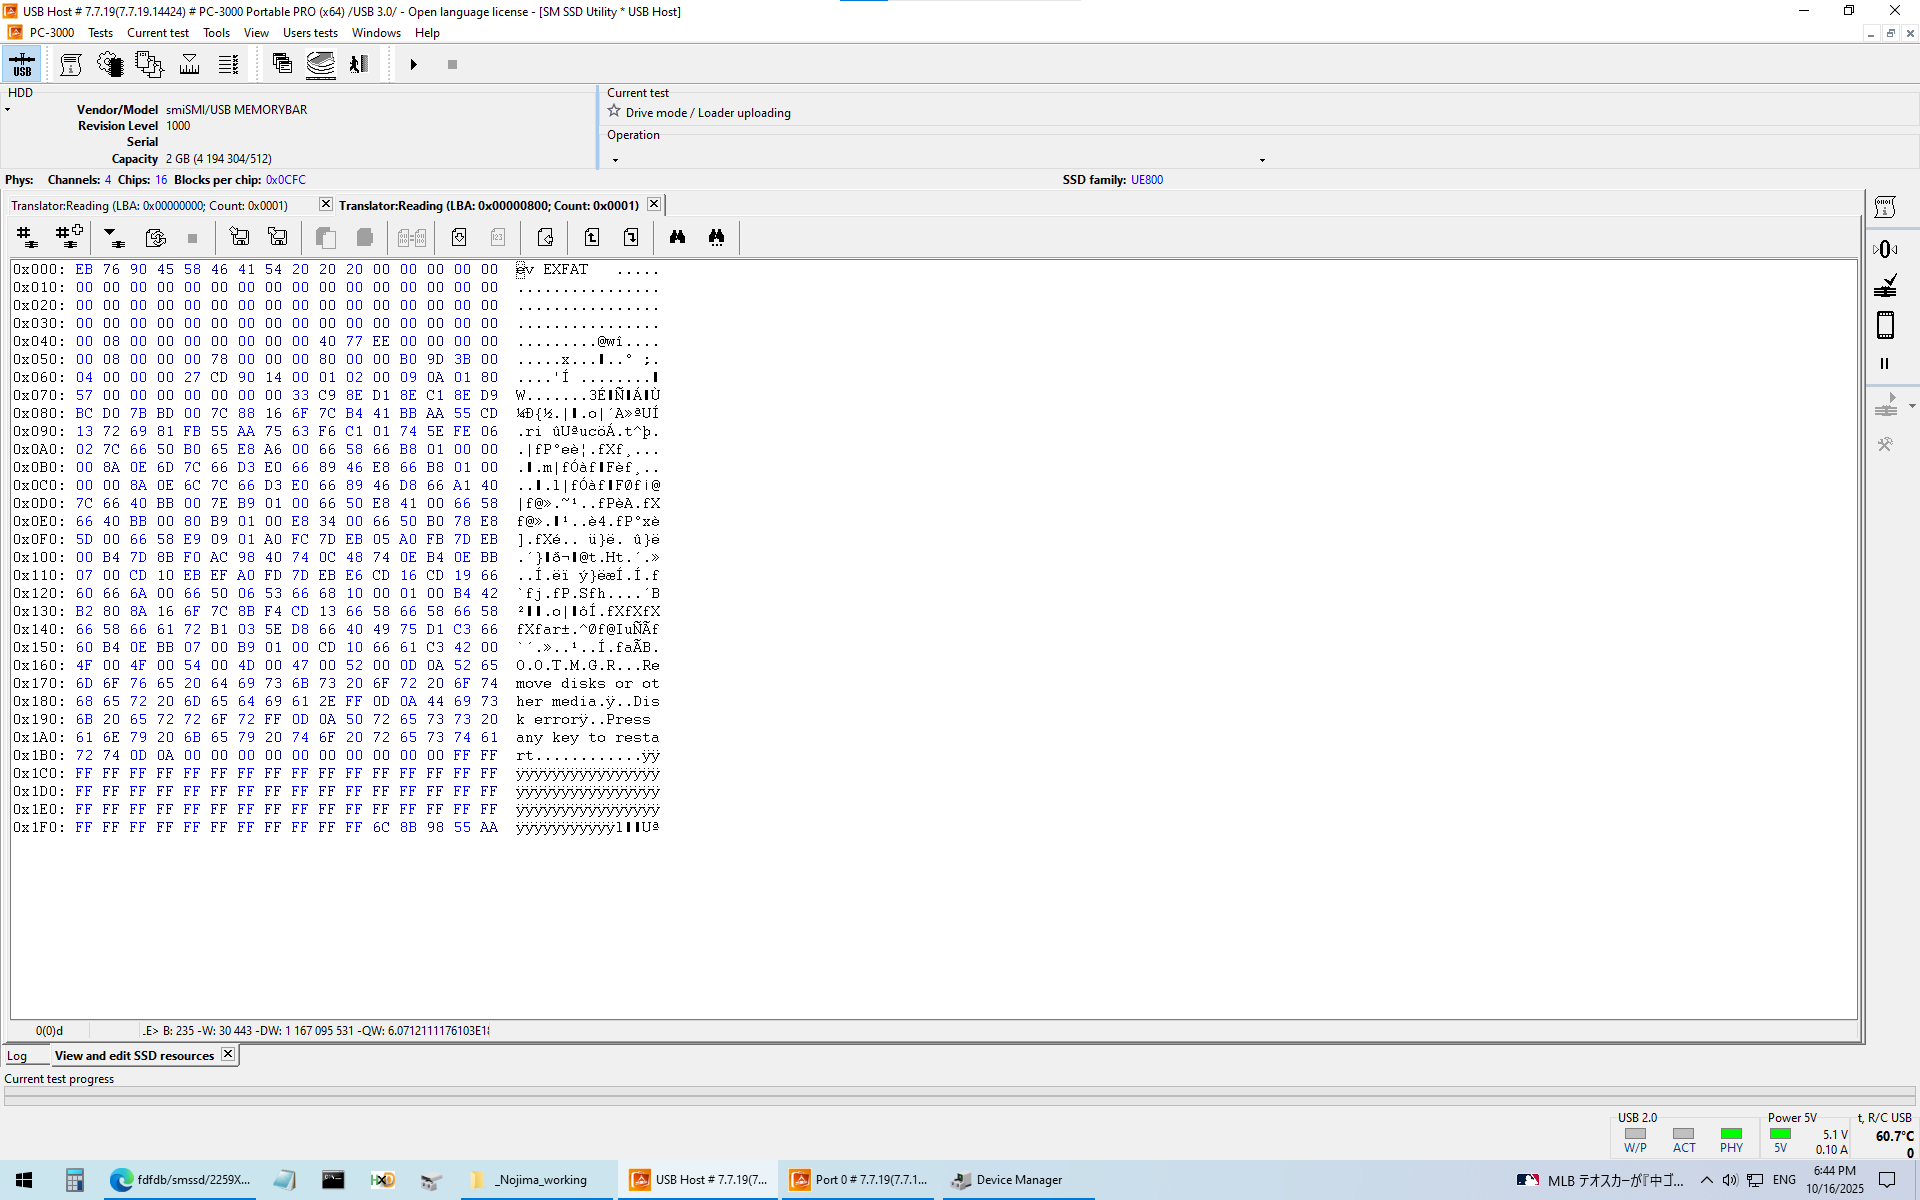Click the USB mode toolbar icon
The width and height of the screenshot is (1920, 1200).
pyautogui.click(x=22, y=65)
